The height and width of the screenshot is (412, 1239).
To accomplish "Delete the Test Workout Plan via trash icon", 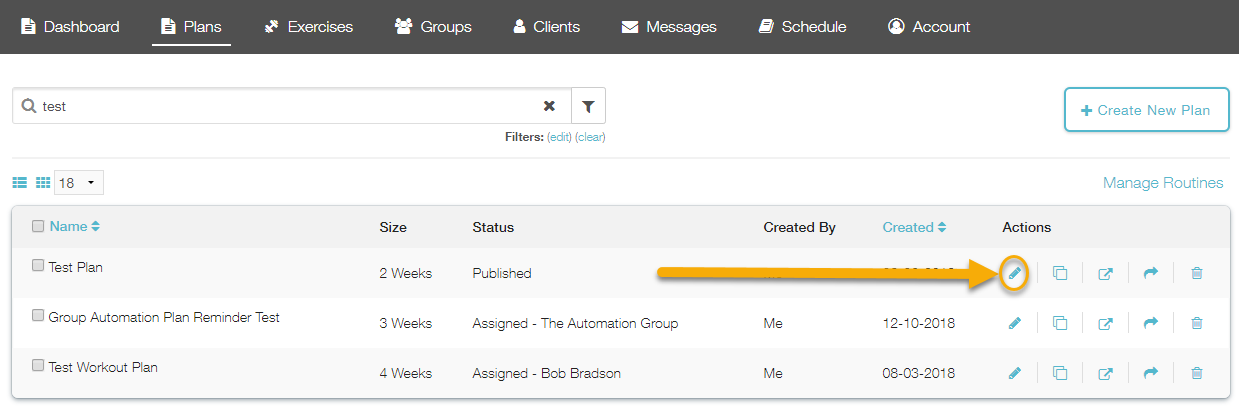I will [x=1196, y=373].
